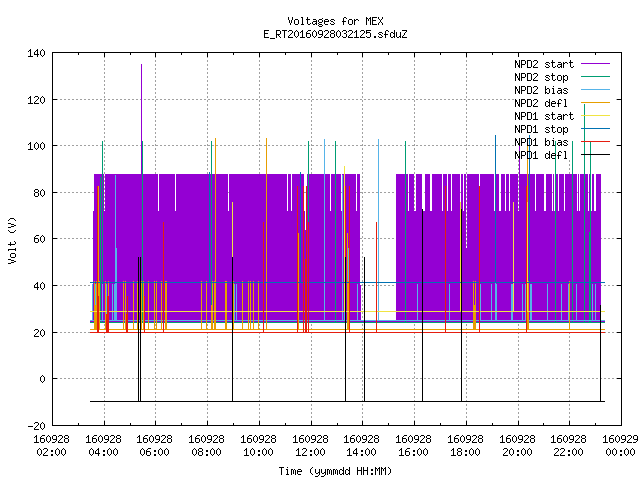Click the 'NPD2 defl' legend label

pyautogui.click(x=541, y=103)
